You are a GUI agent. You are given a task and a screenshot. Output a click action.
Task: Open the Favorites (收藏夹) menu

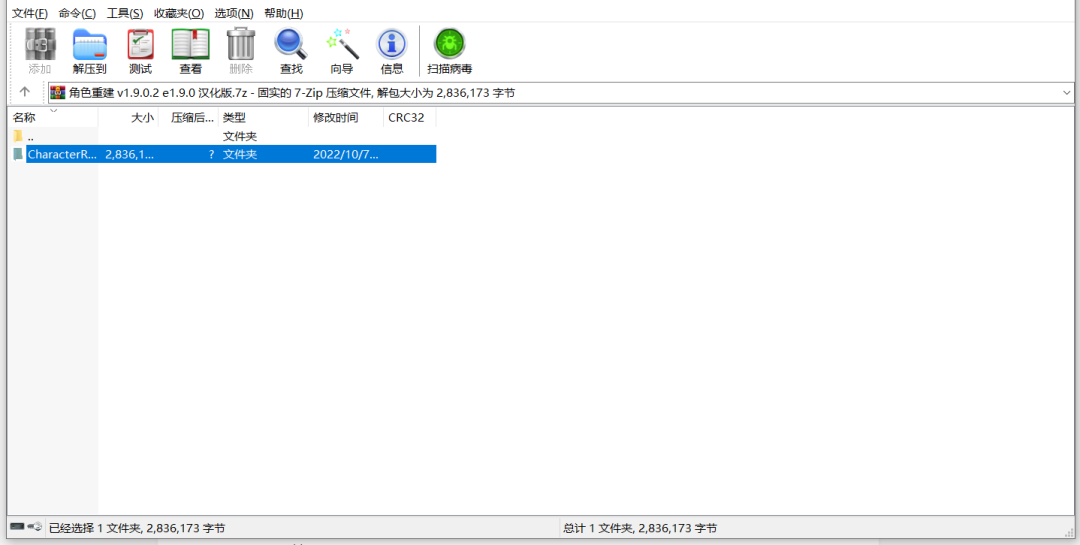click(x=179, y=13)
